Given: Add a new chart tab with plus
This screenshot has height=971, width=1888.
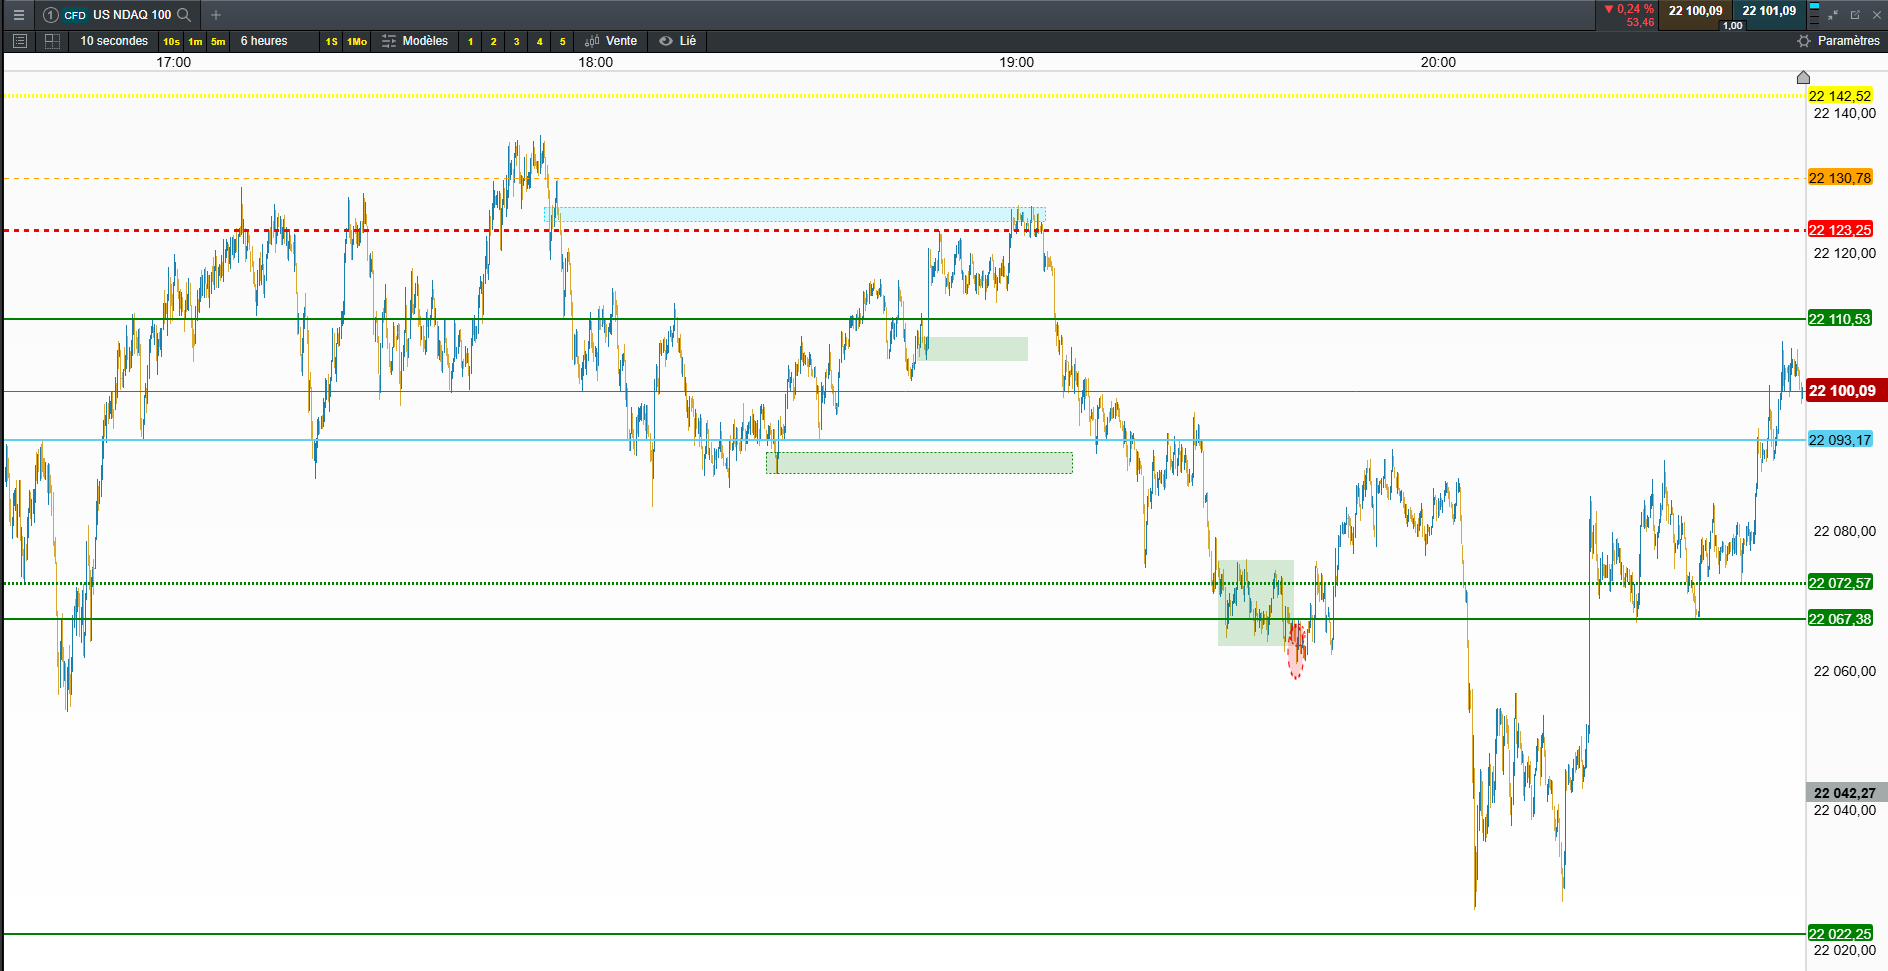Looking at the screenshot, I should tap(216, 15).
